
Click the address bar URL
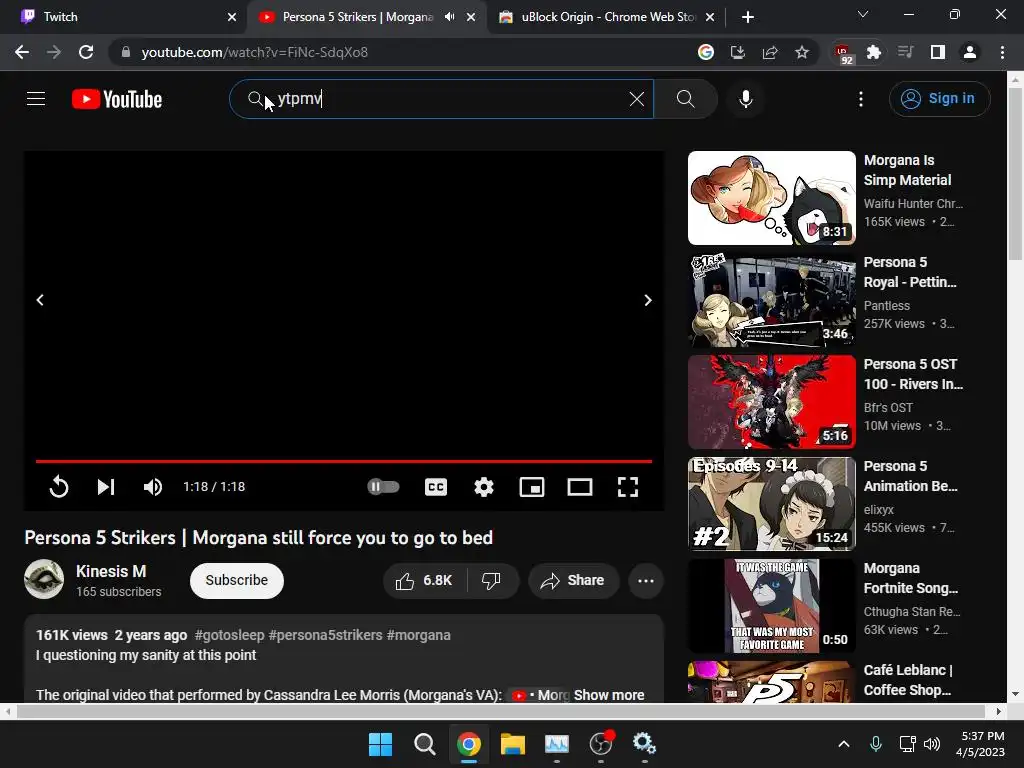pos(255,52)
